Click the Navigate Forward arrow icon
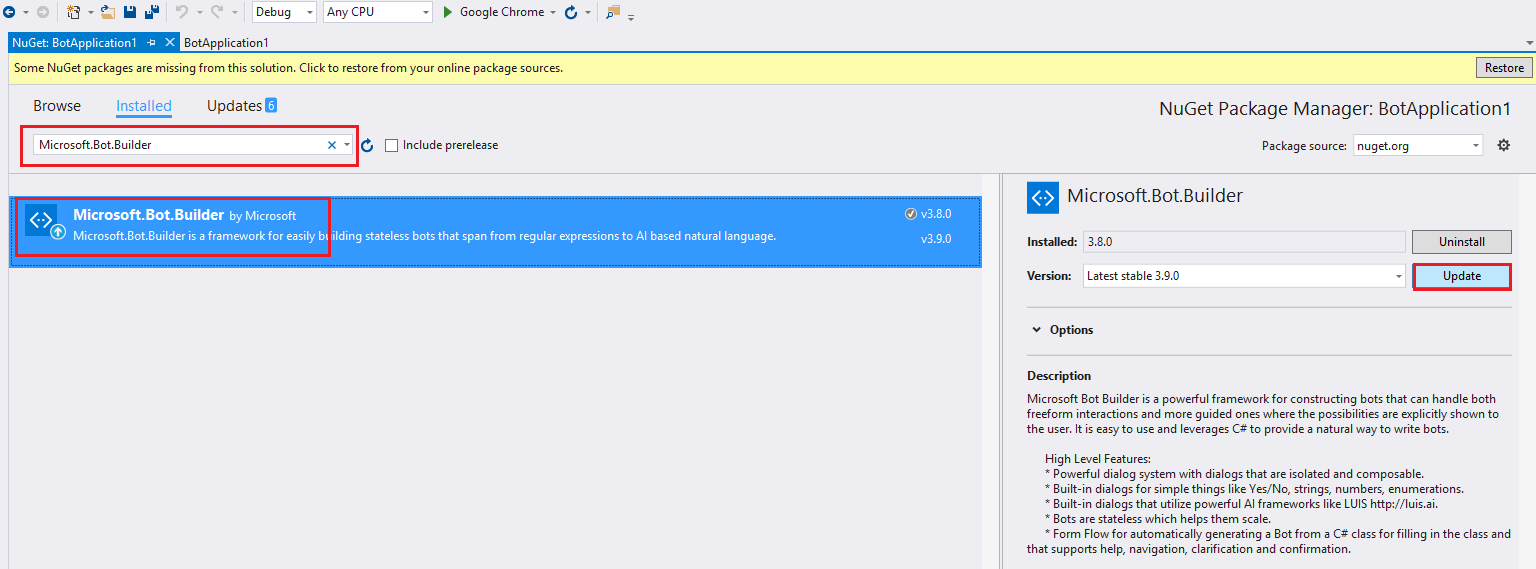Viewport: 1536px width, 569px height. pos(43,12)
